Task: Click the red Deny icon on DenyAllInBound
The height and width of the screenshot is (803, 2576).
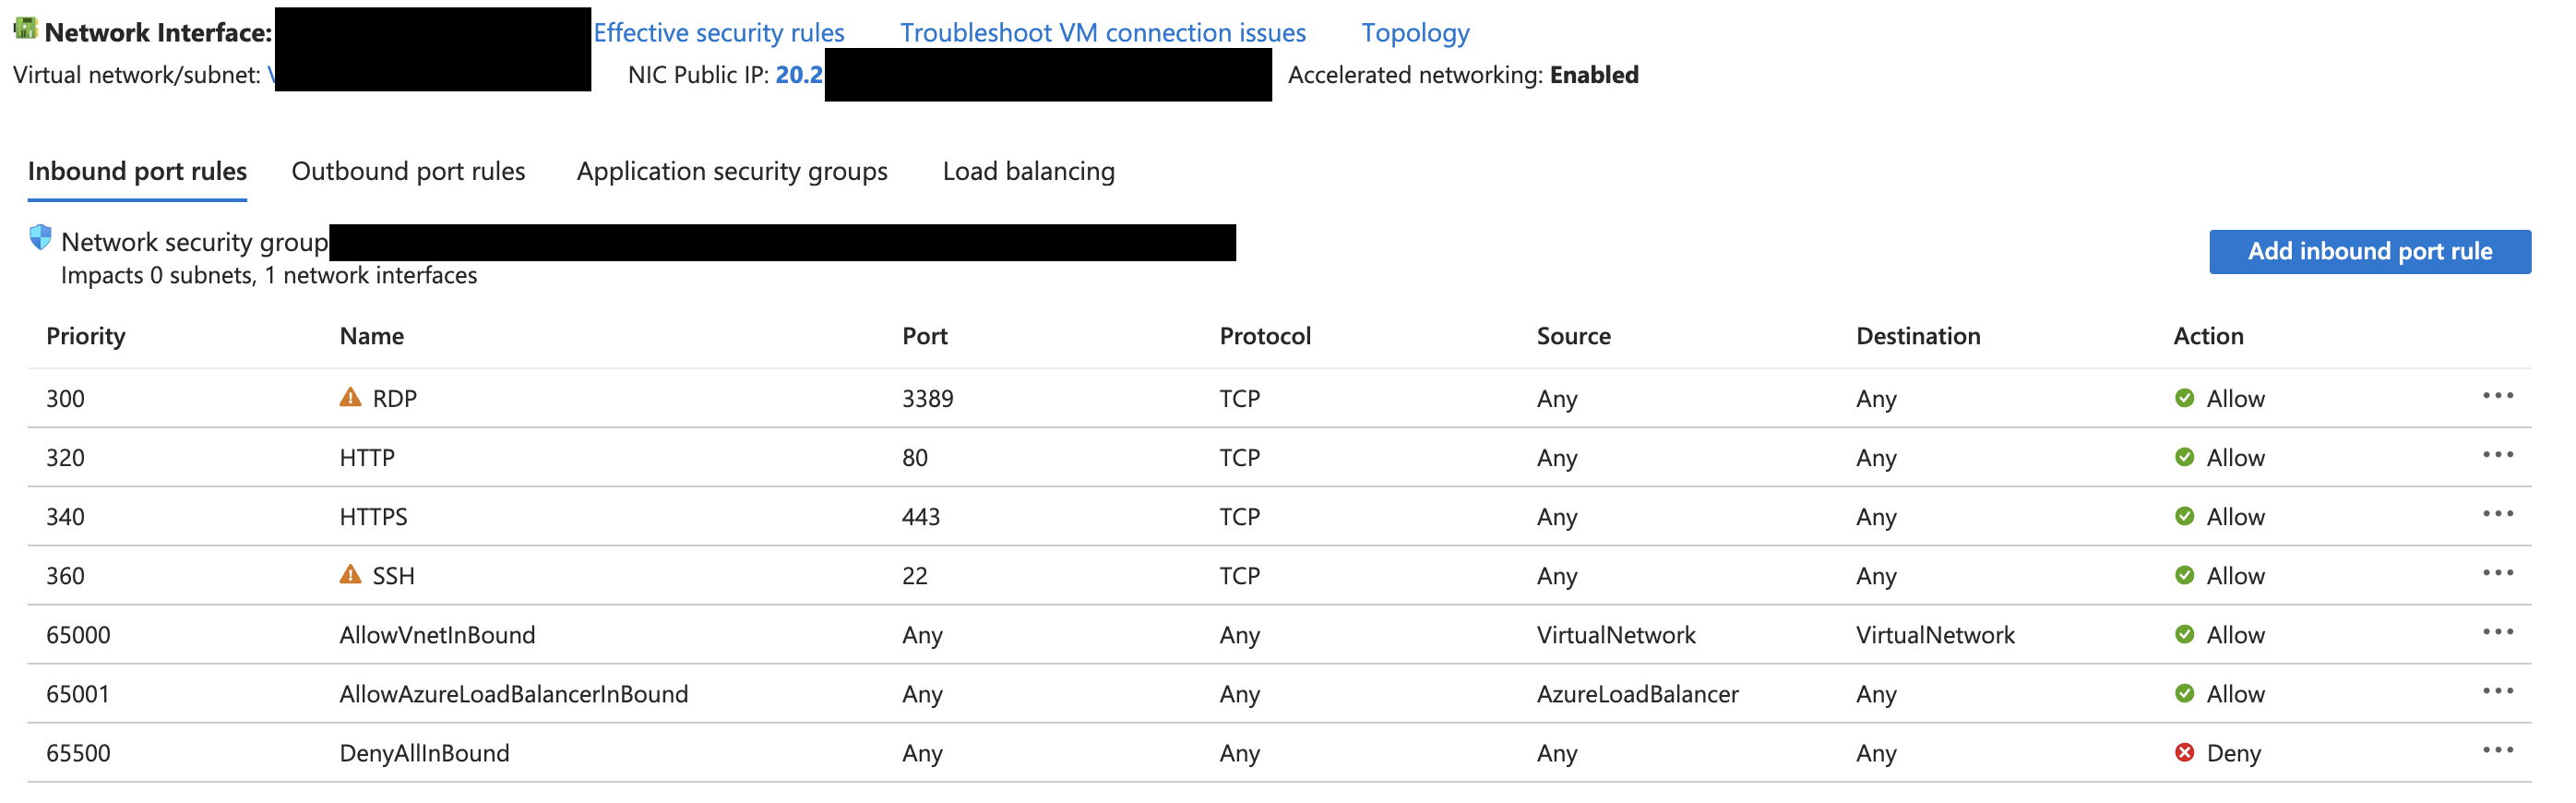Action: [2184, 752]
